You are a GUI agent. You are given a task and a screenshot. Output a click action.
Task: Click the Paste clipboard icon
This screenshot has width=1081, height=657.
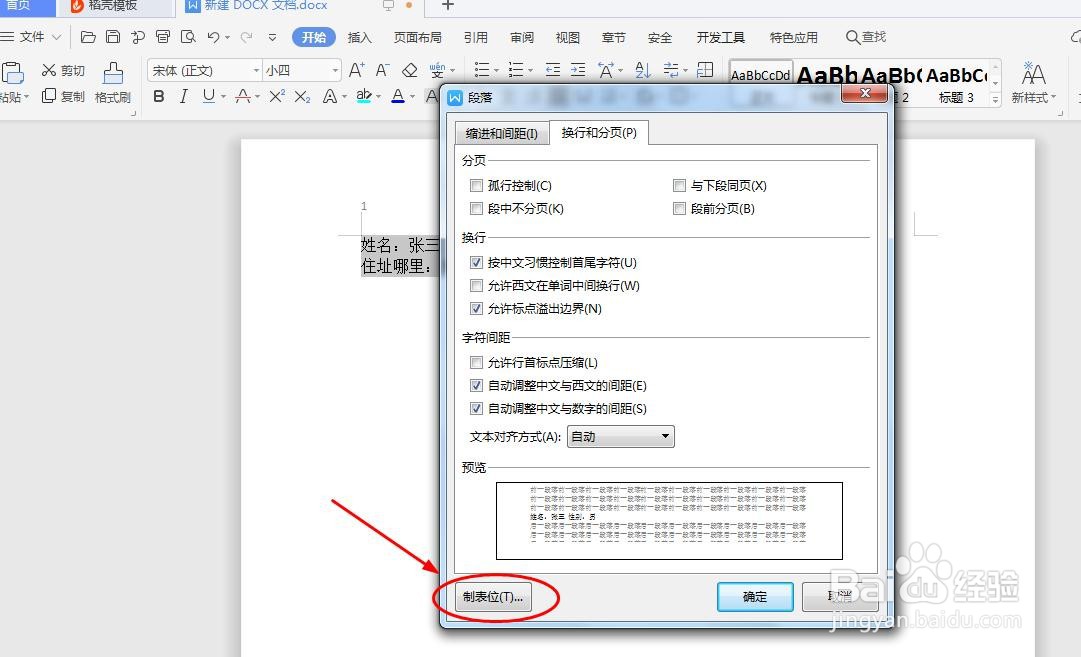[12, 72]
